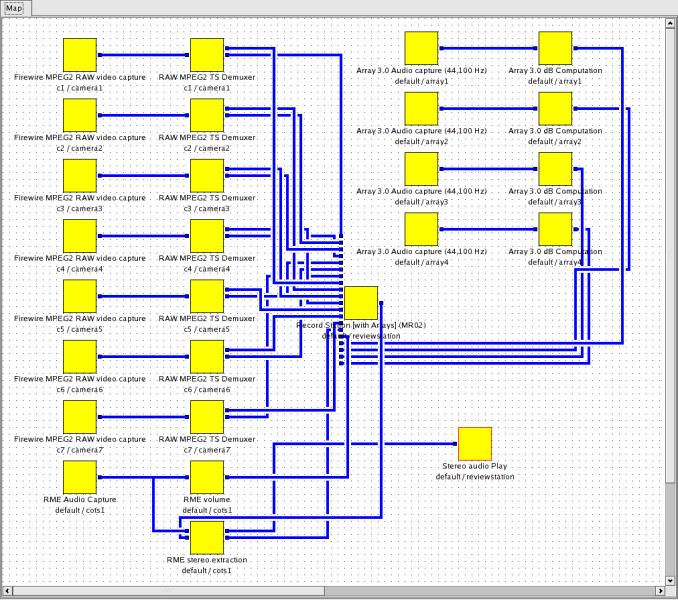
Task: Select Firewire MPEG2 RAW video capture c2/camera2 node
Action: (80, 115)
